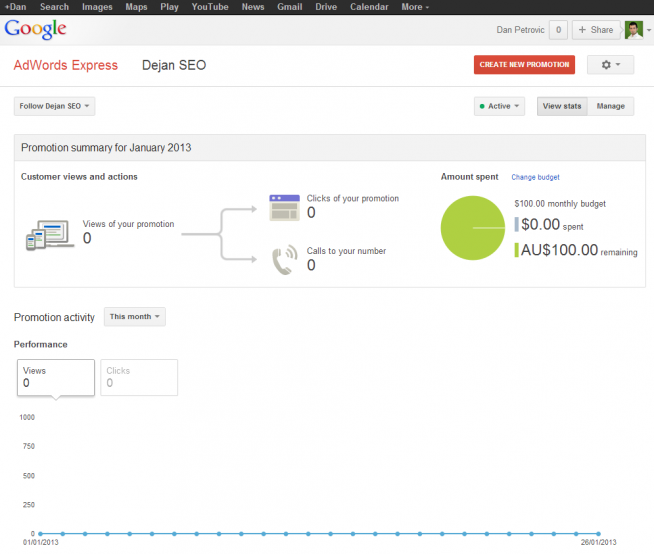Click the Google logo
The image size is (654, 554).
click(35, 29)
